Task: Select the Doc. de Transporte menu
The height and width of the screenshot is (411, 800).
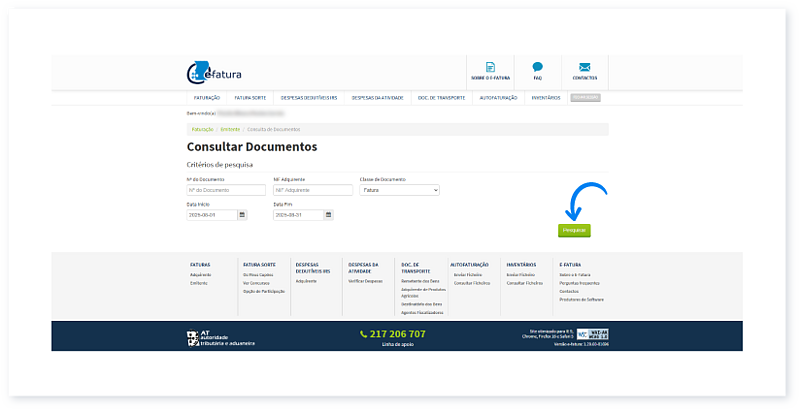Action: 441,98
